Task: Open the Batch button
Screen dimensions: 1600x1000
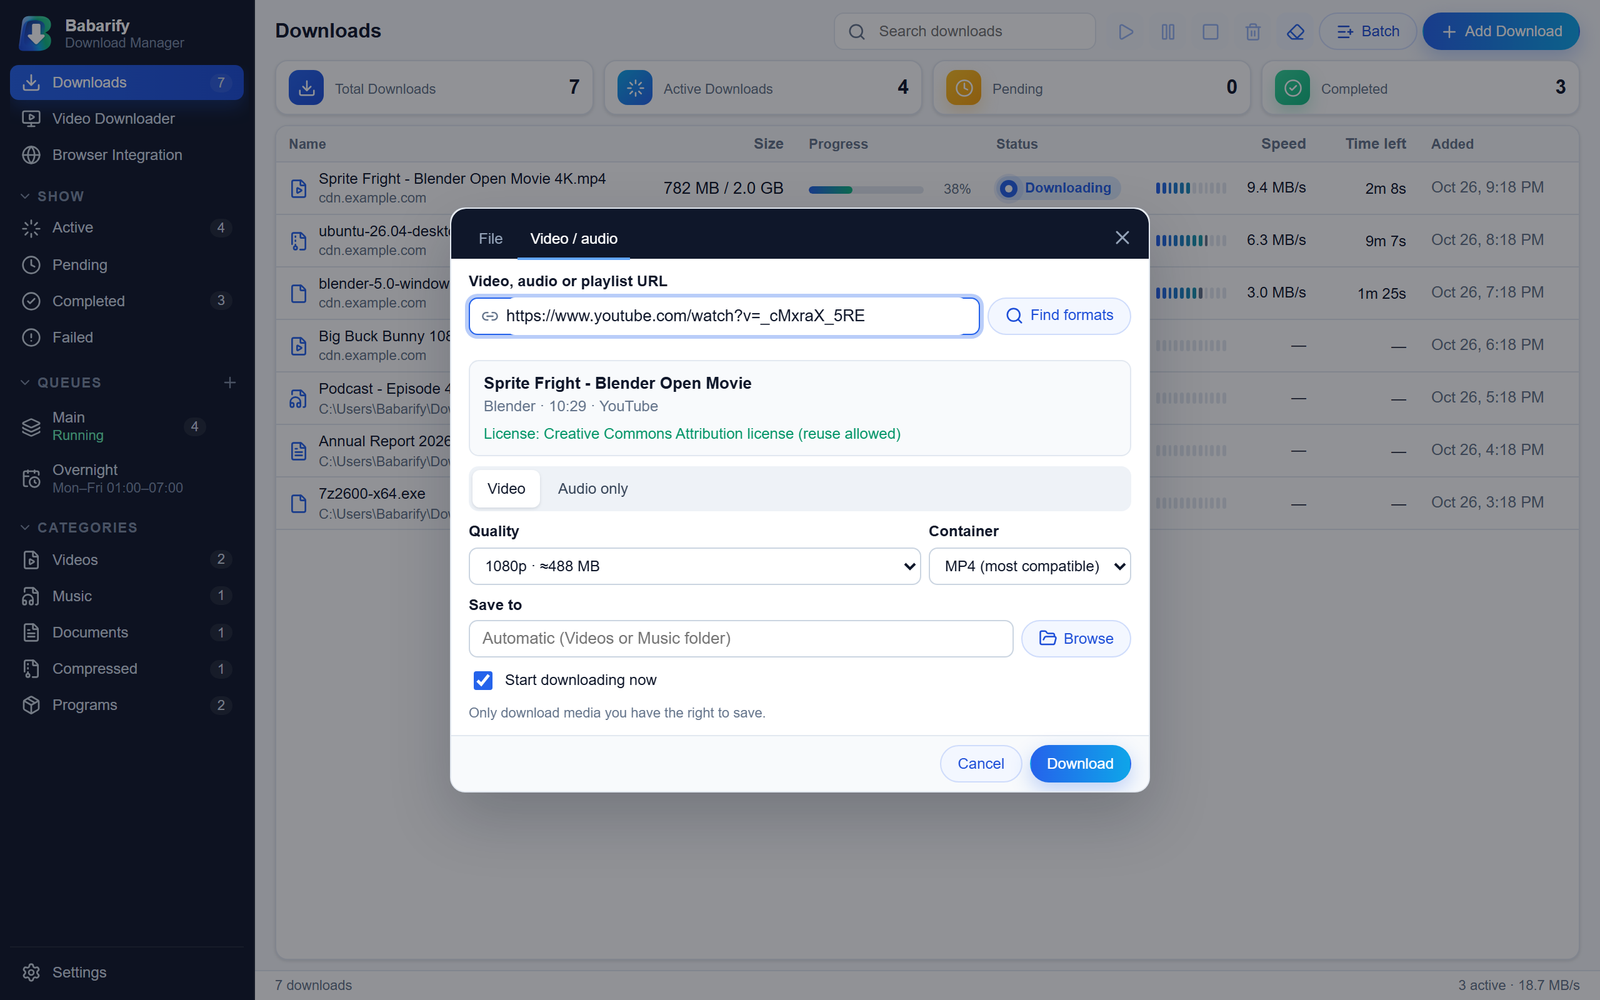Action: click(x=1368, y=32)
